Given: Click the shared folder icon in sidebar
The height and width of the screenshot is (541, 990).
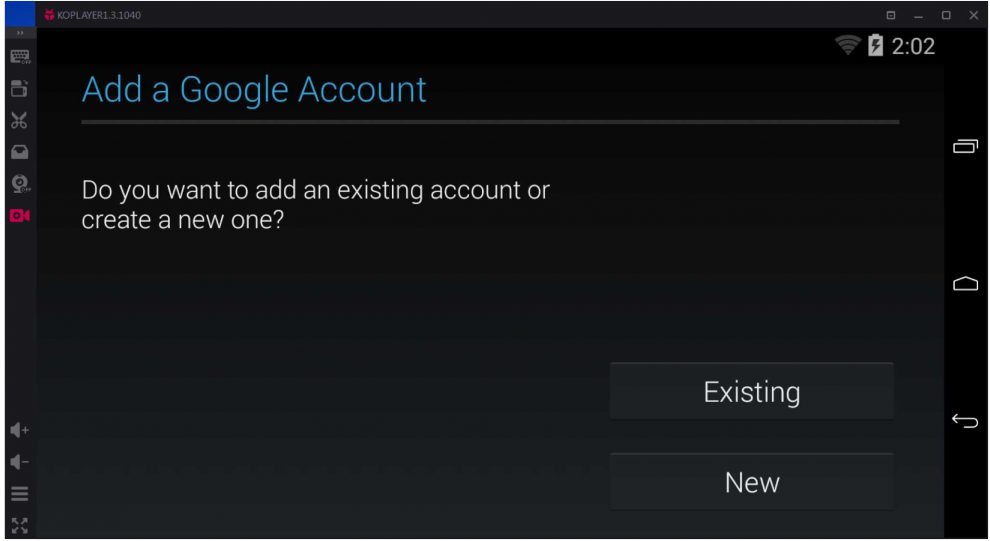Looking at the screenshot, I should 19,89.
